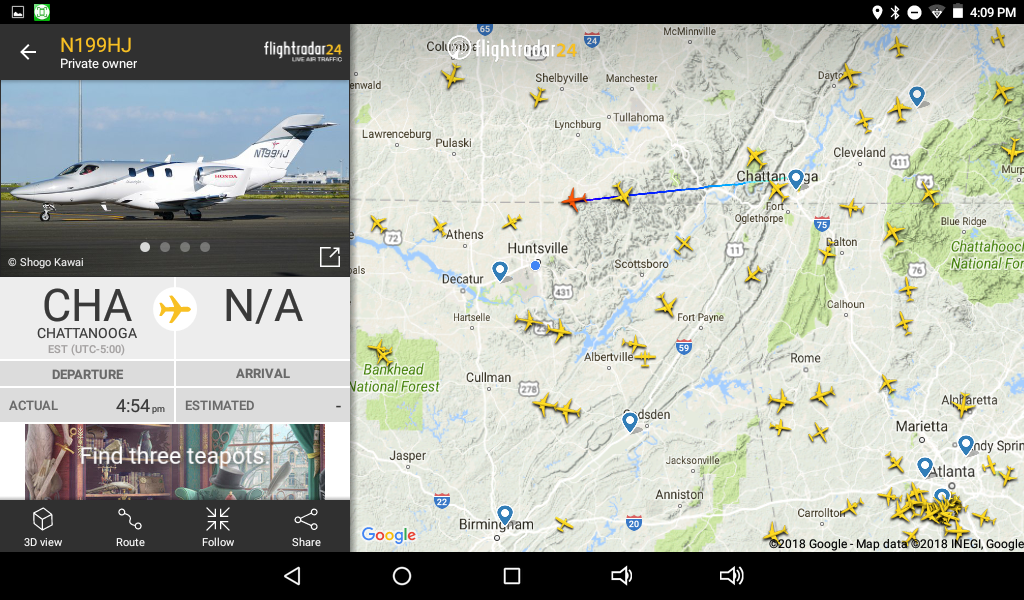This screenshot has height=600, width=1024.
Task: Tap the plane icon between CHA and N/A
Action: pyautogui.click(x=175, y=309)
